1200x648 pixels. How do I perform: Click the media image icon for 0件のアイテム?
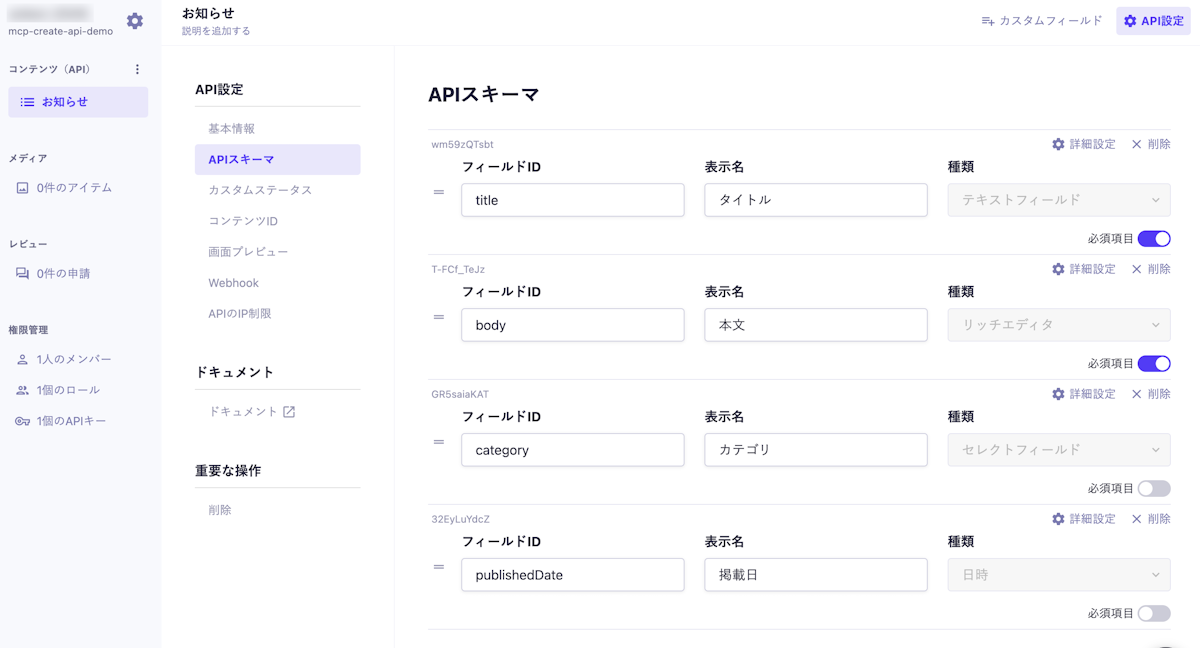pyautogui.click(x=22, y=188)
